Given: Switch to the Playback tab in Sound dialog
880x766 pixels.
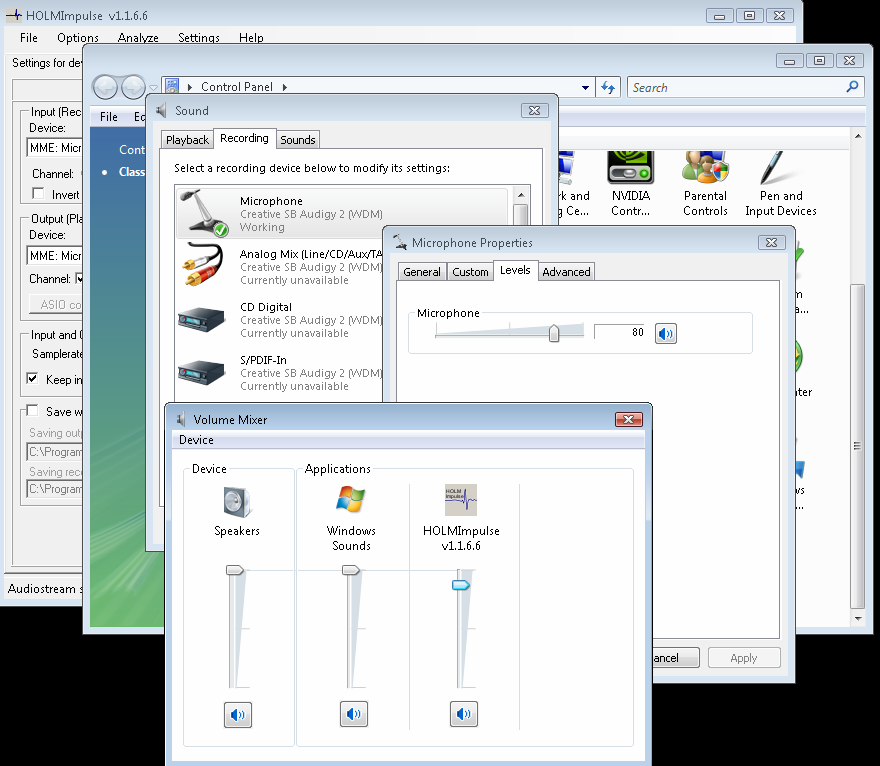Looking at the screenshot, I should pos(187,140).
